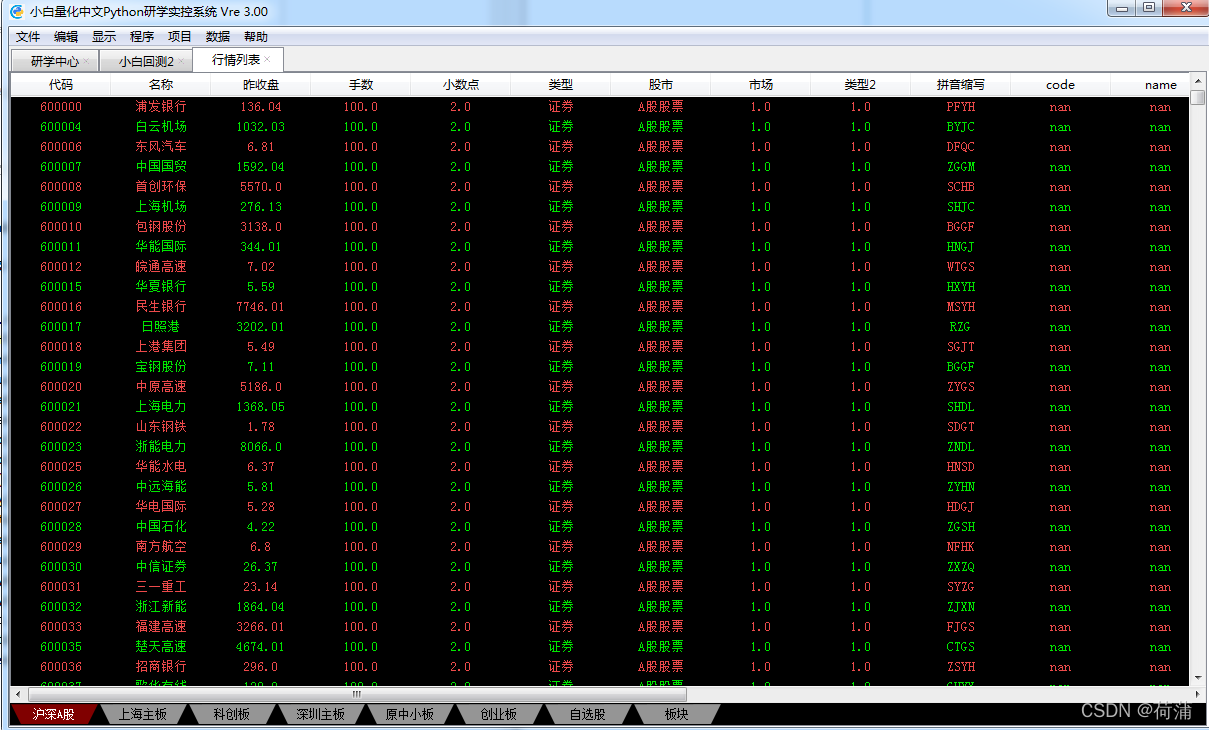Open the 数据 menu
The height and width of the screenshot is (730, 1209).
tap(218, 37)
